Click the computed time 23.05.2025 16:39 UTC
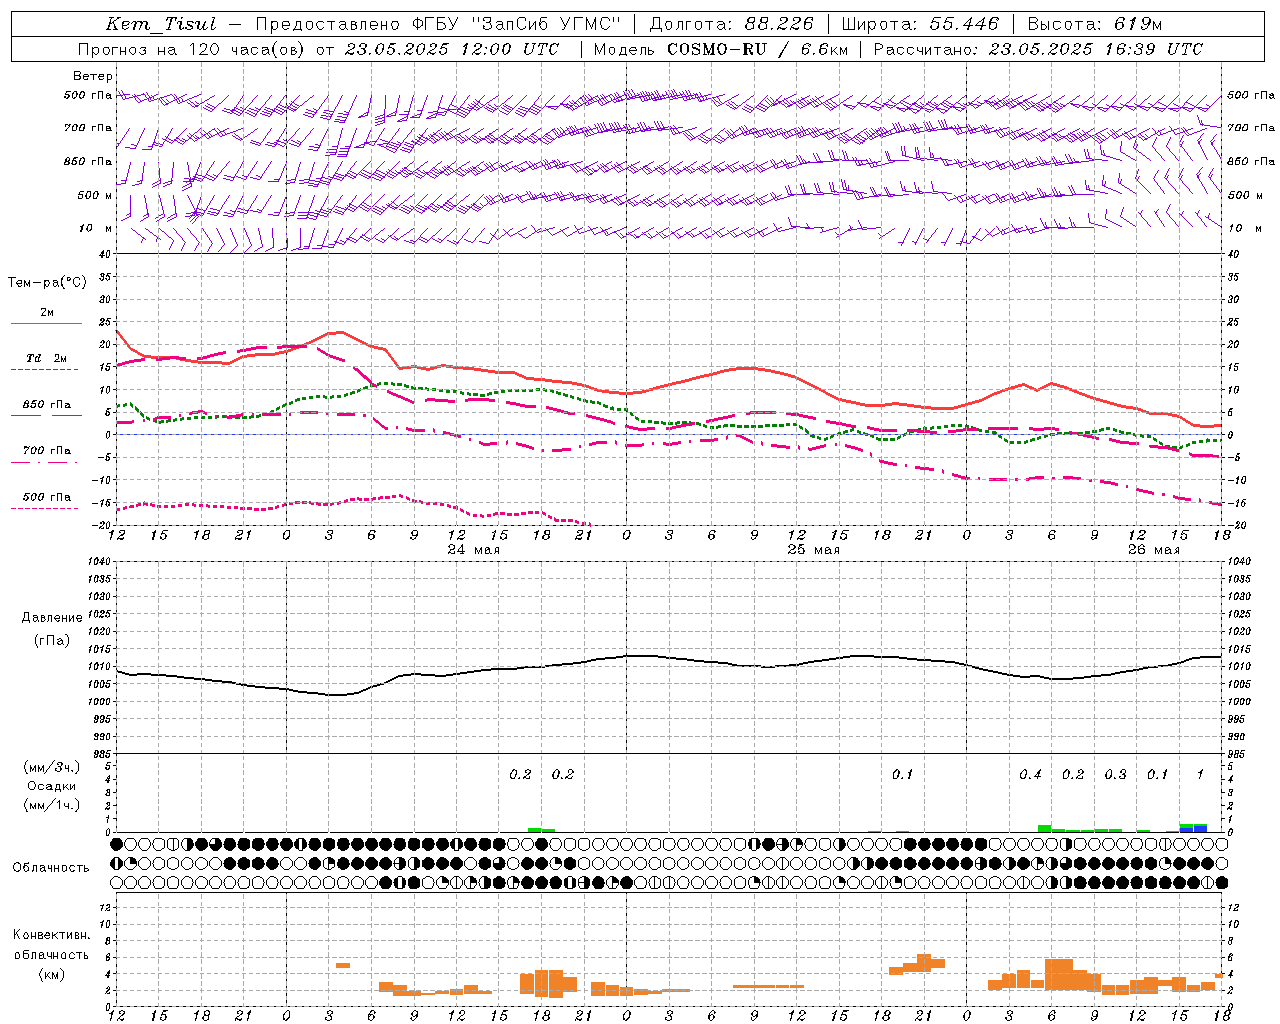 pos(1096,49)
